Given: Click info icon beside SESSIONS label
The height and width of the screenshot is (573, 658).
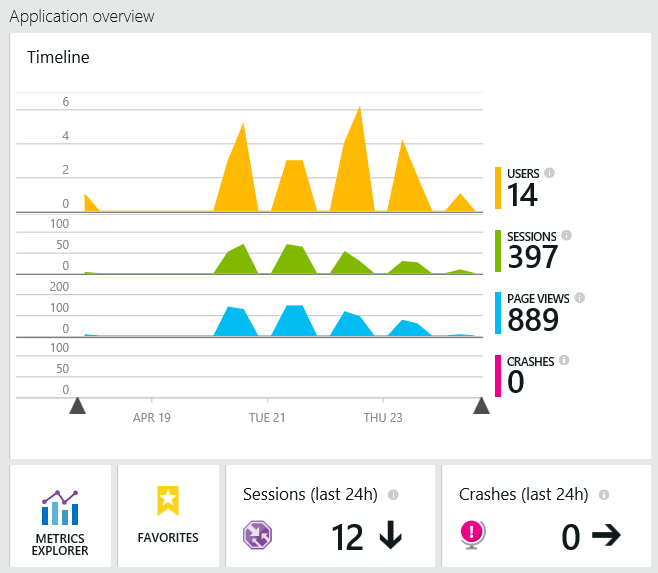Looking at the screenshot, I should click(x=566, y=236).
